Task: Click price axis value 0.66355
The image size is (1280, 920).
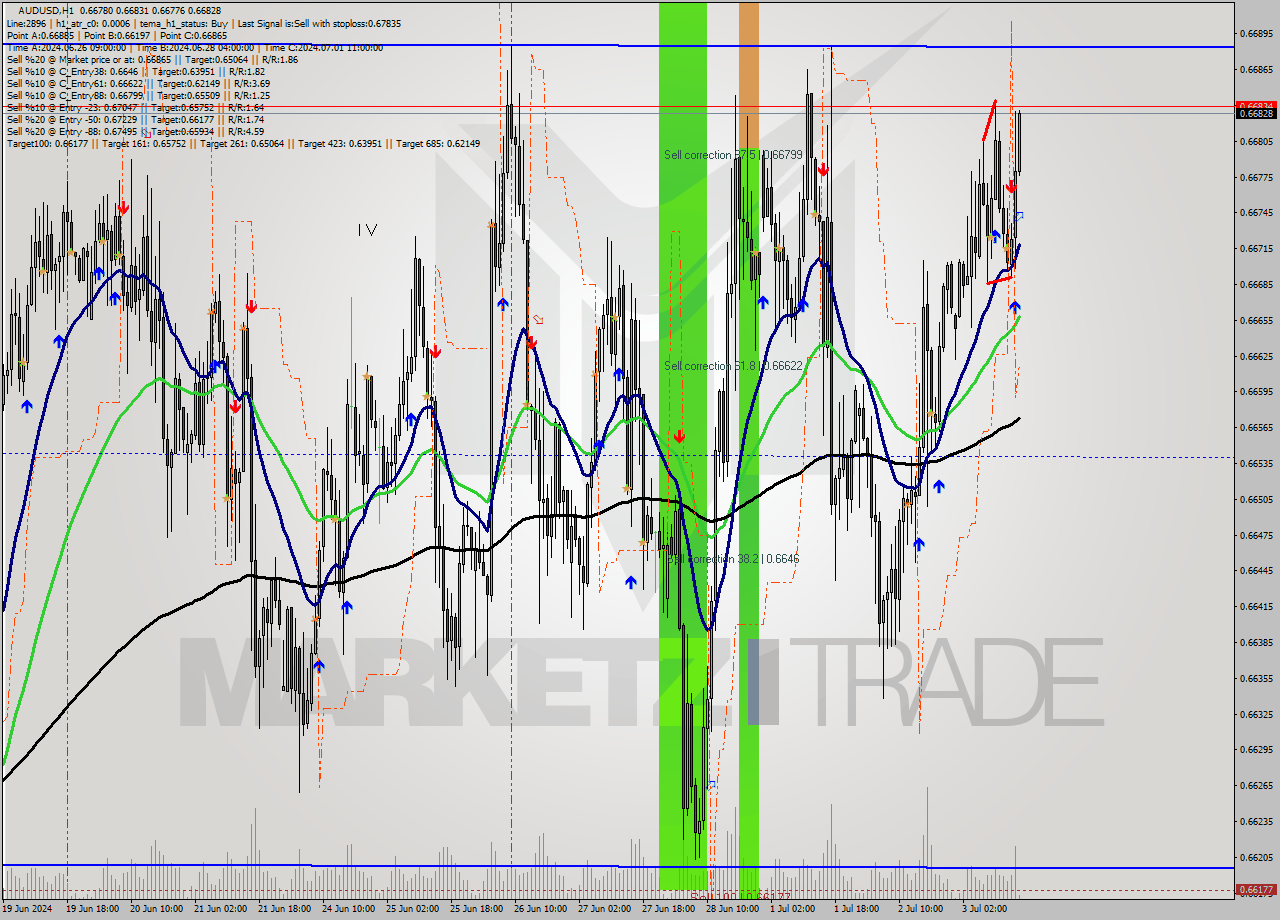Action: click(x=1256, y=679)
